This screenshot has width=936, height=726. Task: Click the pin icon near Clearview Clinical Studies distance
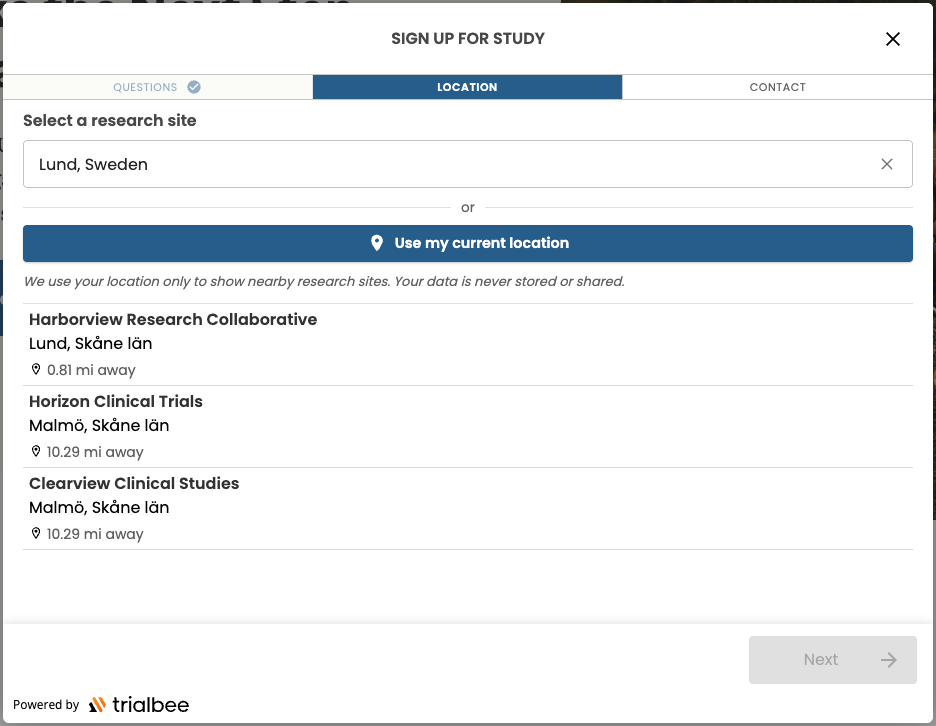coord(36,533)
